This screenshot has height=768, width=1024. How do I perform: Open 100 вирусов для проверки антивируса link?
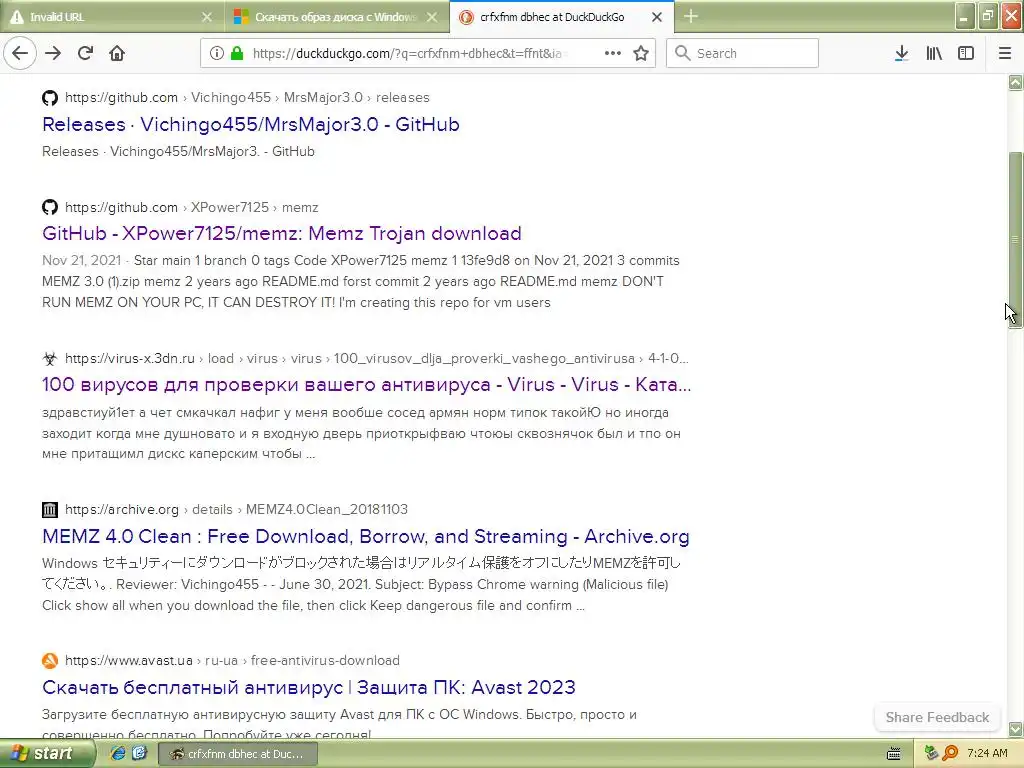(x=366, y=384)
